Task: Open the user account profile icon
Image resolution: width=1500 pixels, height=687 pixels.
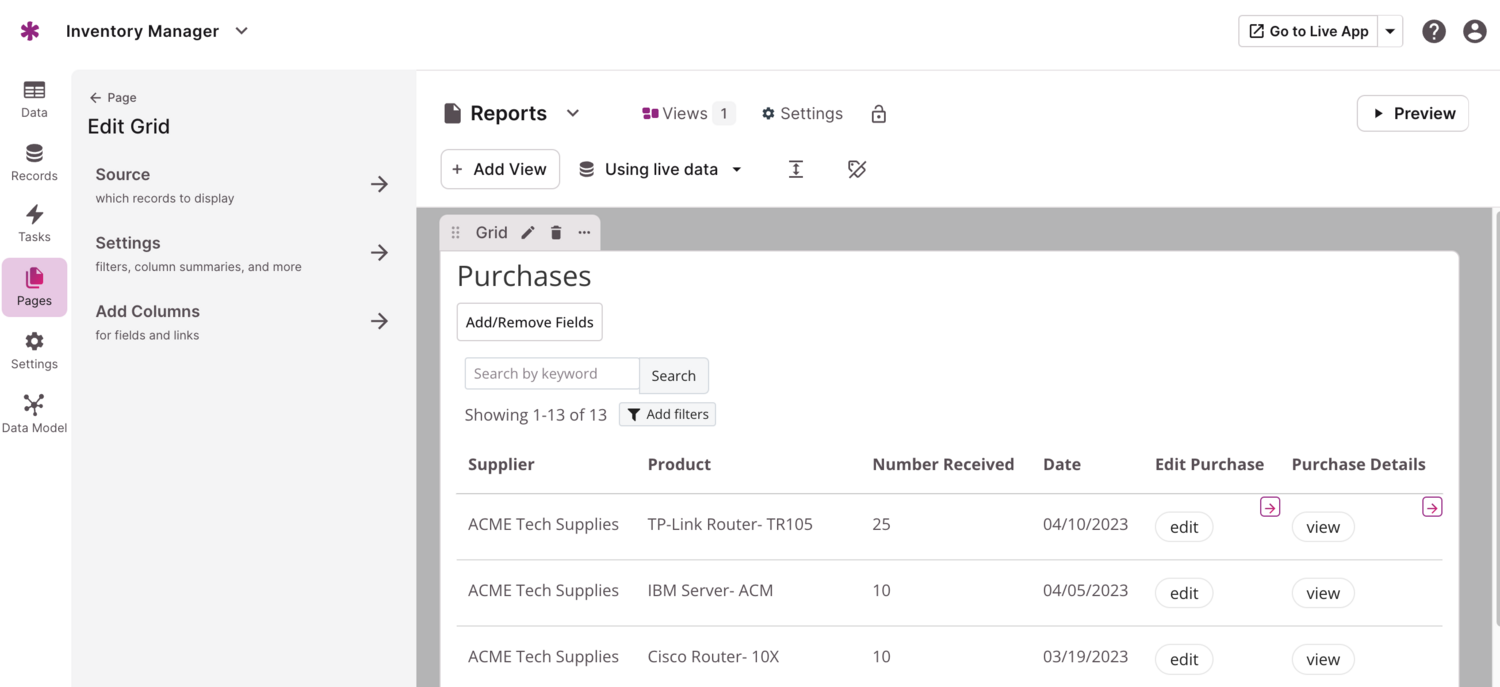Action: coord(1474,31)
